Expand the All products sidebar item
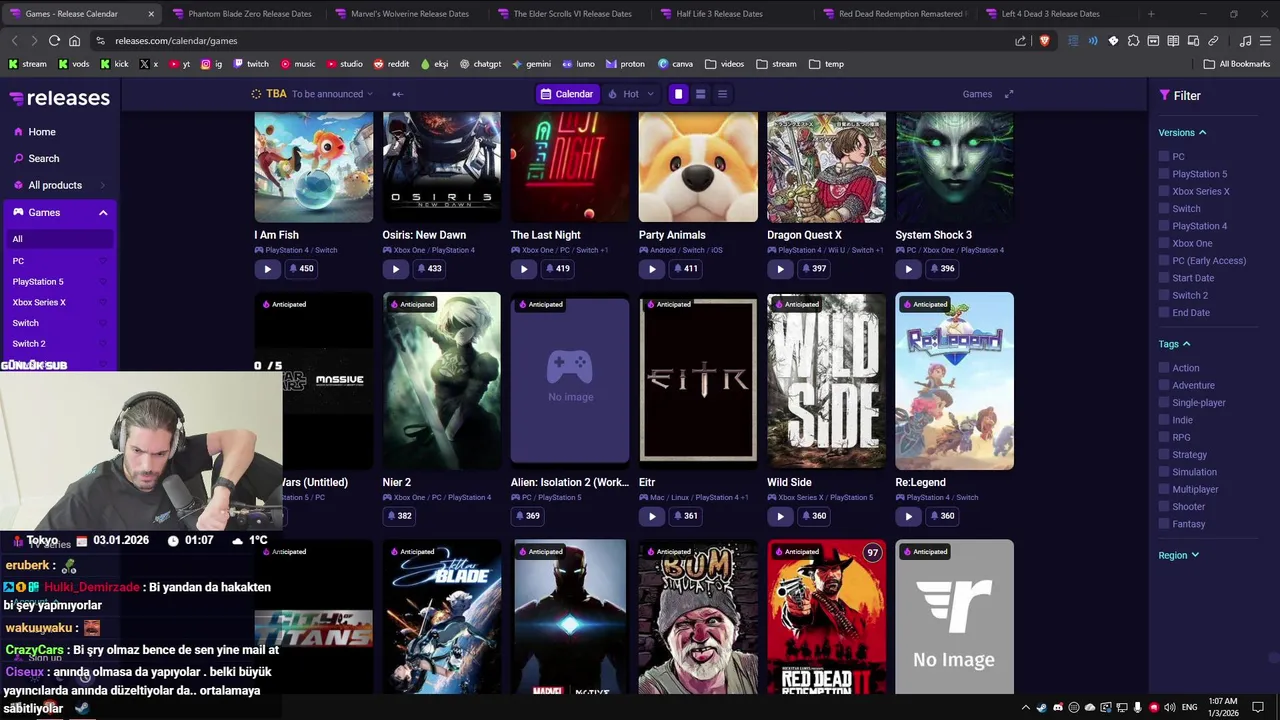1280x720 pixels. pyautogui.click(x=60, y=185)
